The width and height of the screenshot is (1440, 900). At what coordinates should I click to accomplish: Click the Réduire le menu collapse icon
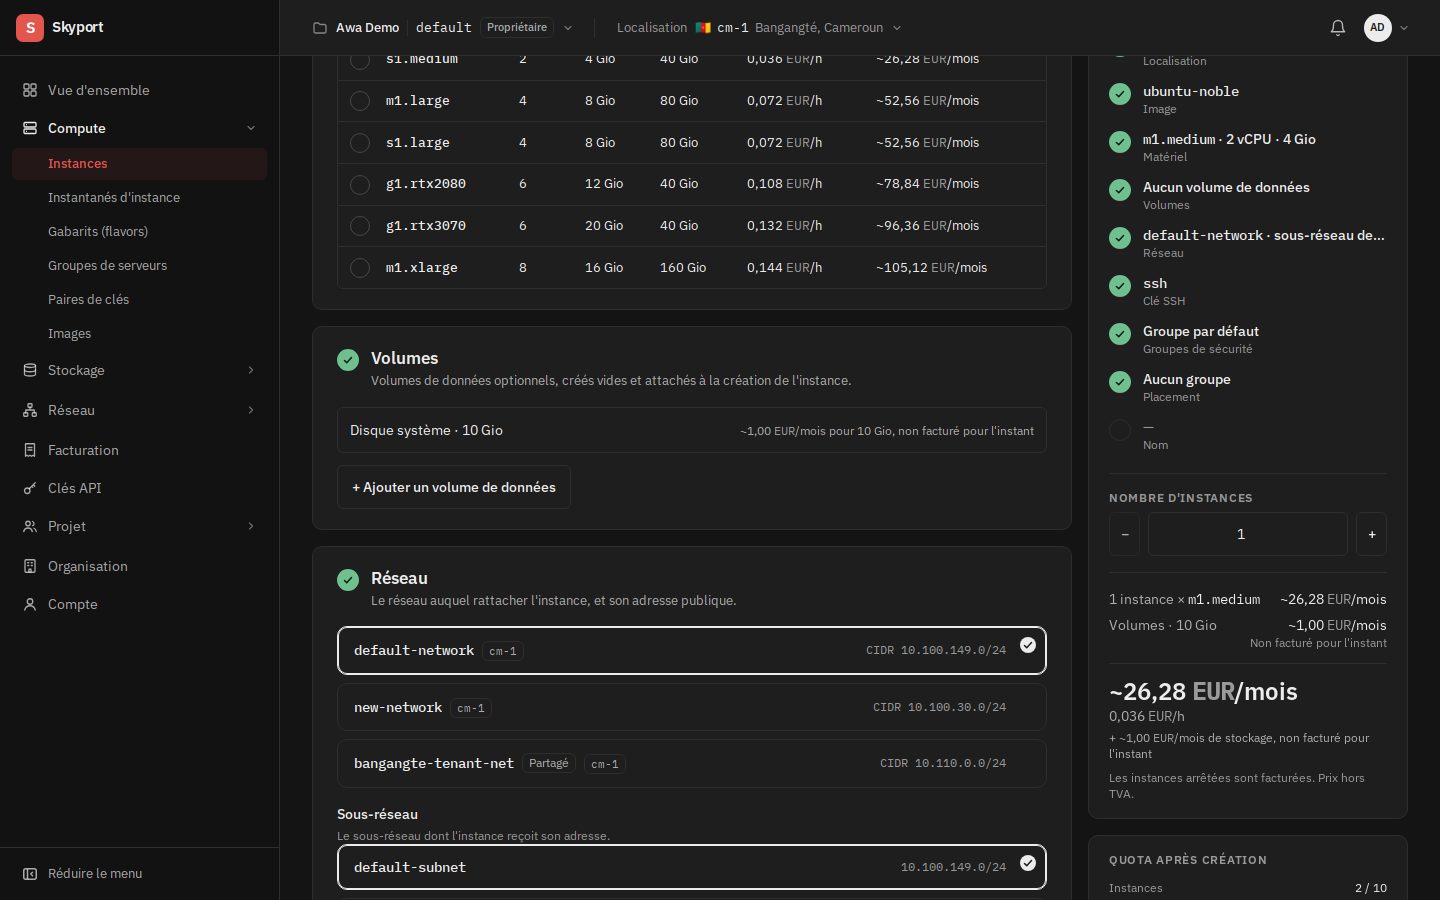tap(30, 873)
